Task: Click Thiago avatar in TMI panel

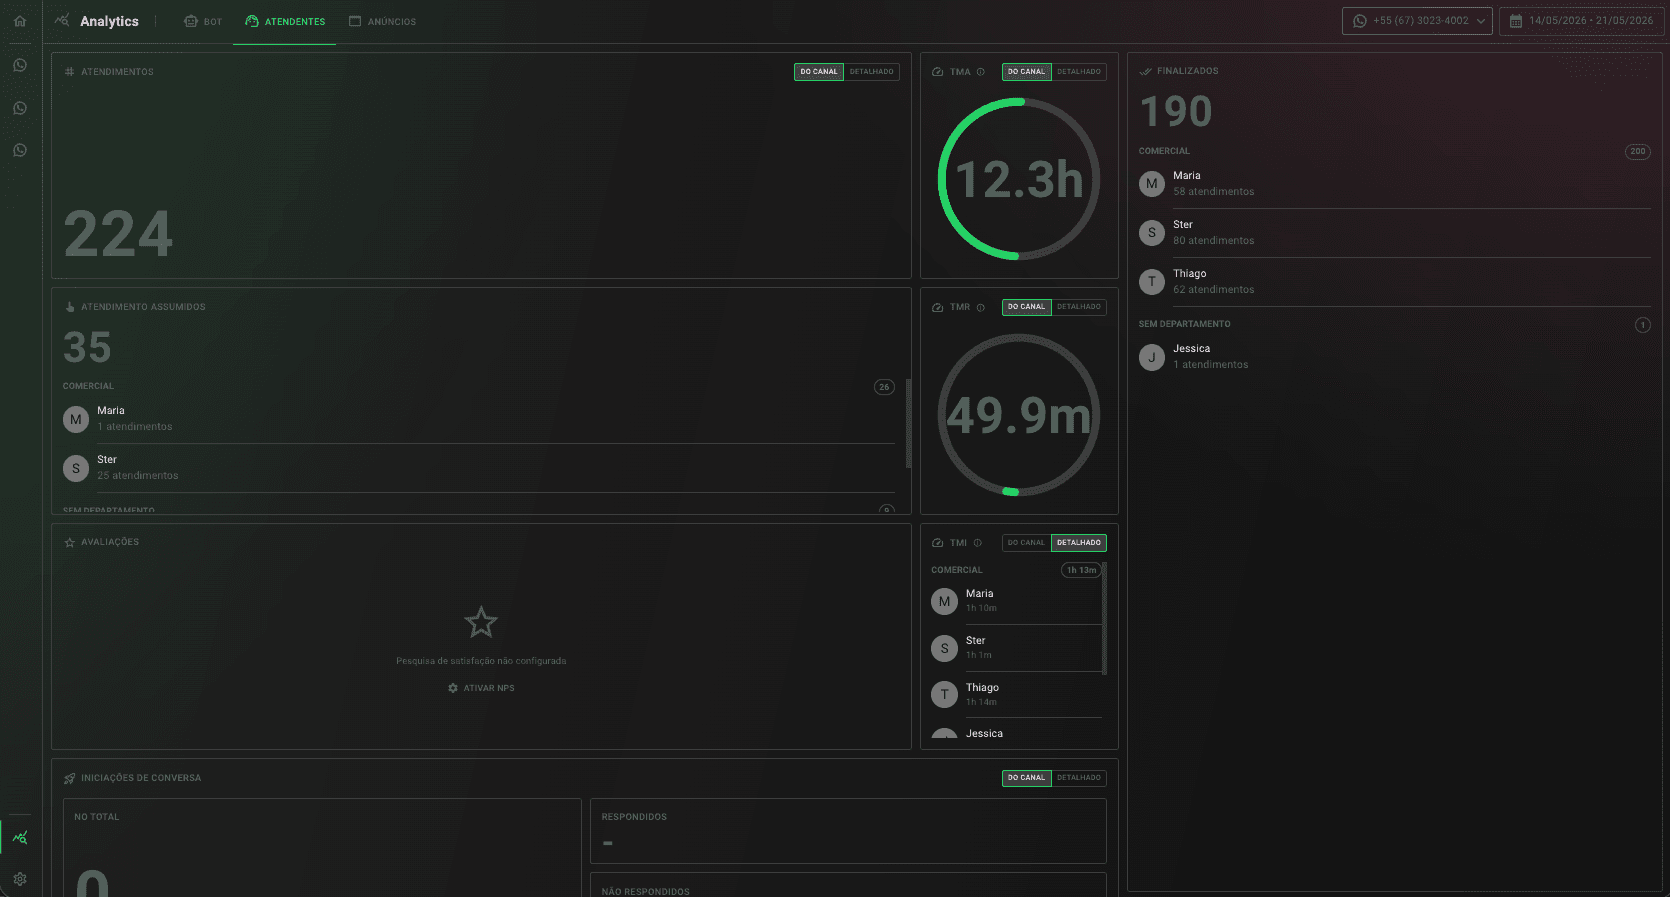Action: coord(944,695)
